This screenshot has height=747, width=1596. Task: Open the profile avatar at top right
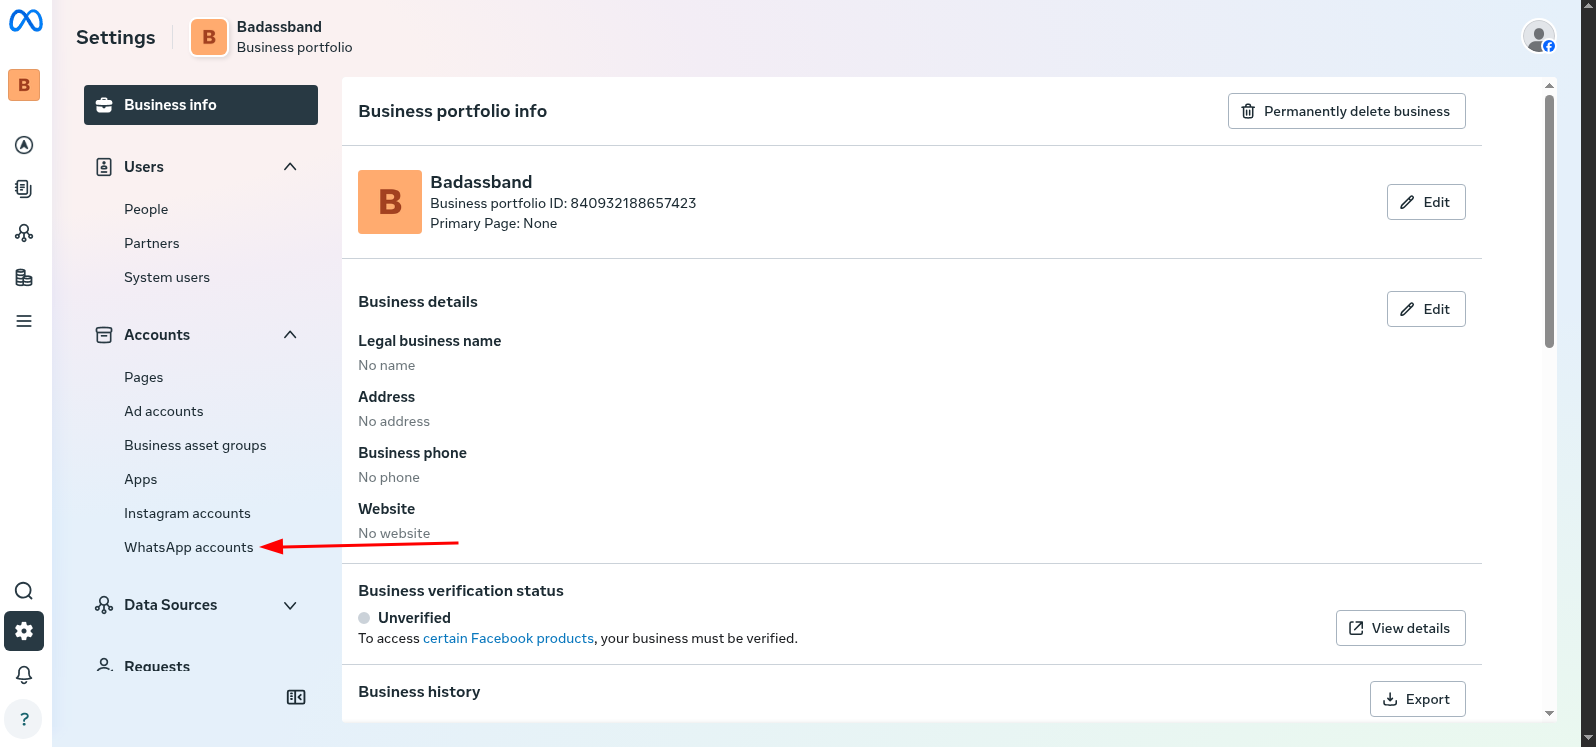tap(1538, 37)
